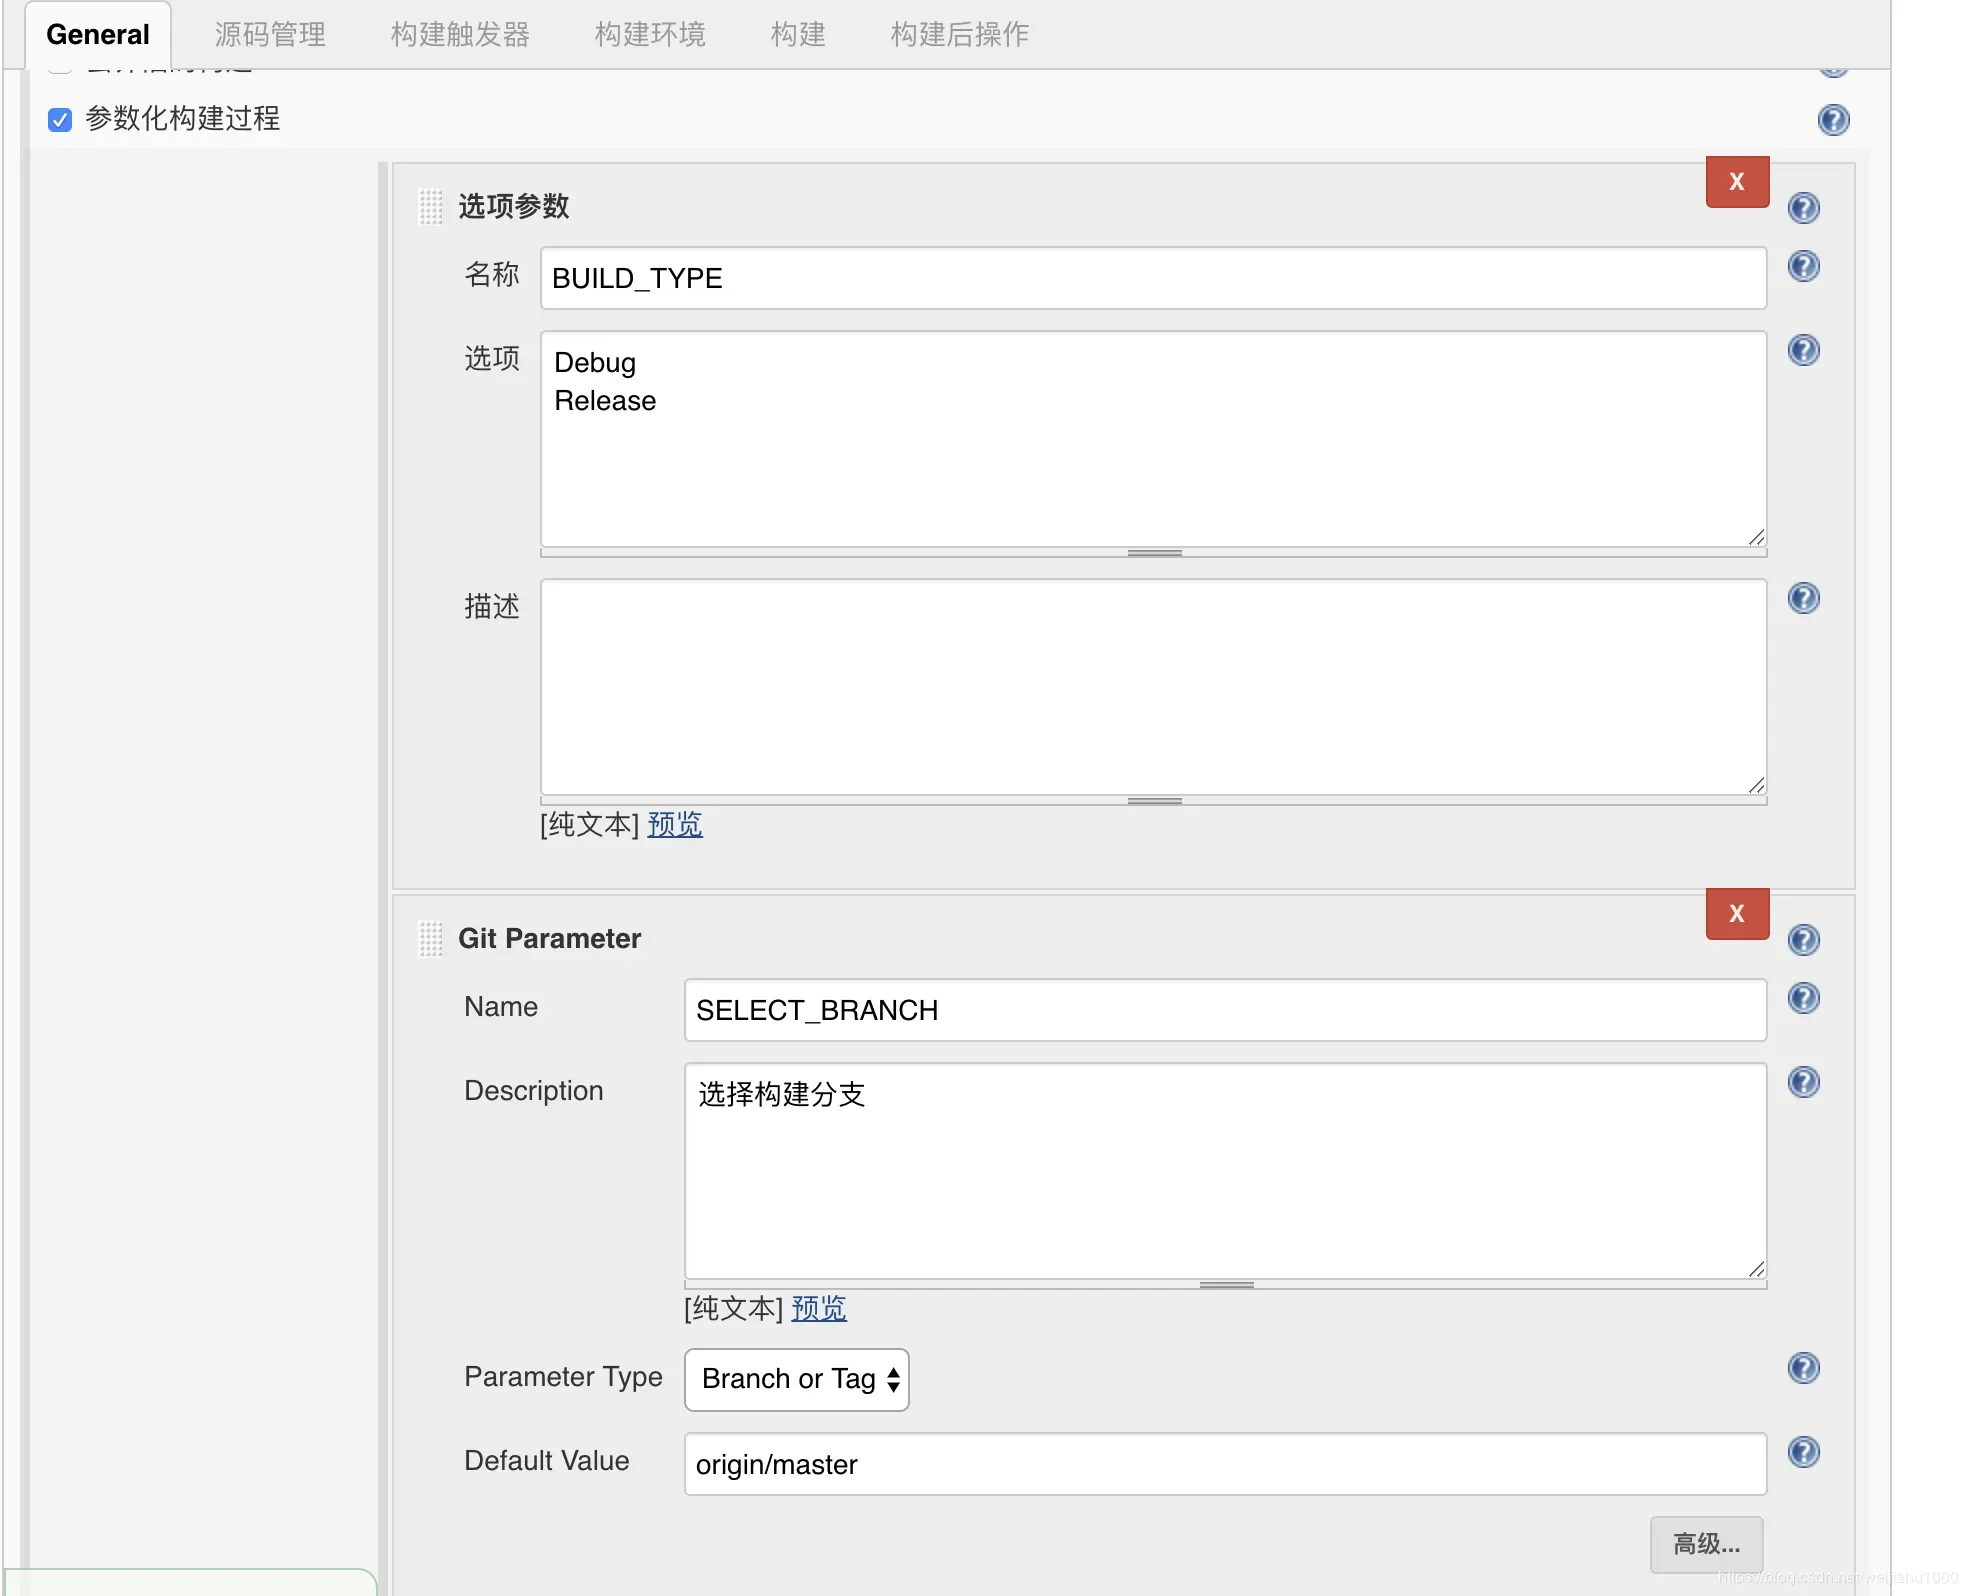Click help icon for Git Parameter header

pos(1802,940)
